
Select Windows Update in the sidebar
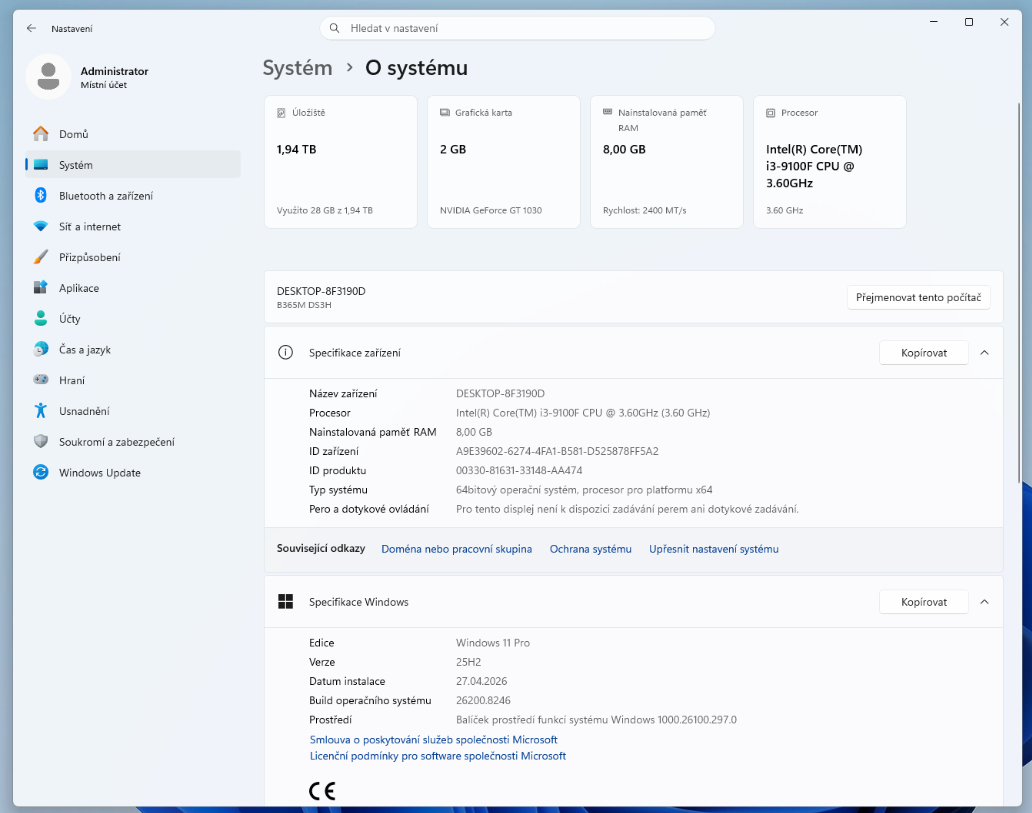[133, 472]
